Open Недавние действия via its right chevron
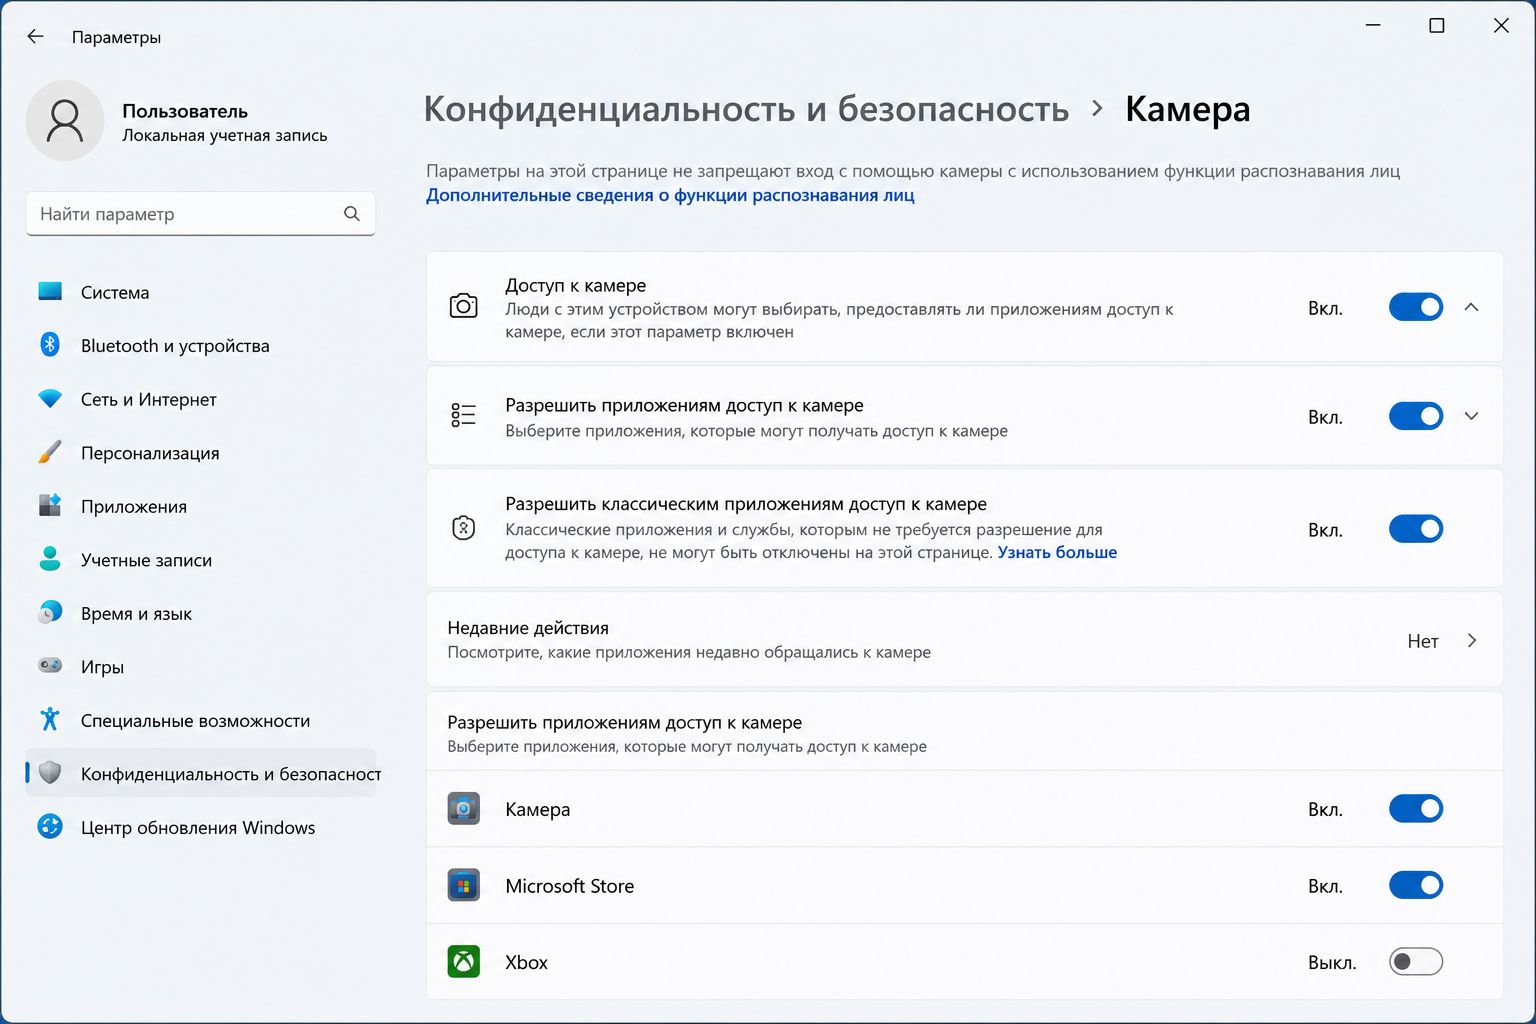Image resolution: width=1536 pixels, height=1024 pixels. tap(1472, 640)
